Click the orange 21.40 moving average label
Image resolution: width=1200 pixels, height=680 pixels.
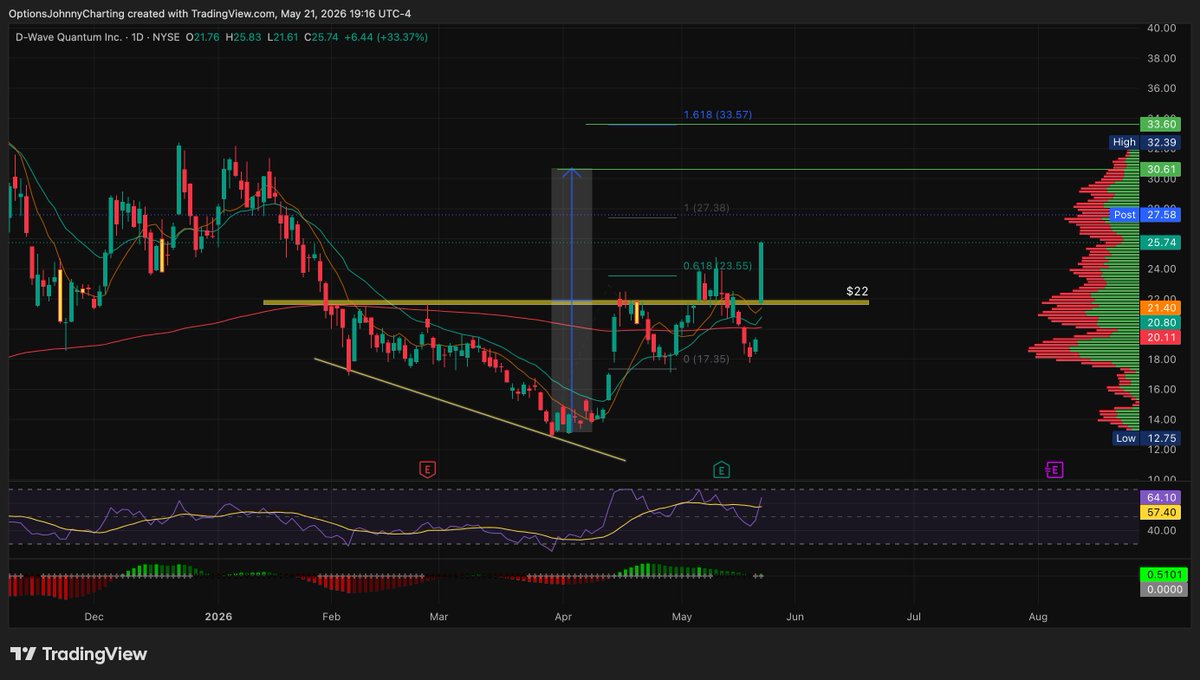tap(1160, 310)
